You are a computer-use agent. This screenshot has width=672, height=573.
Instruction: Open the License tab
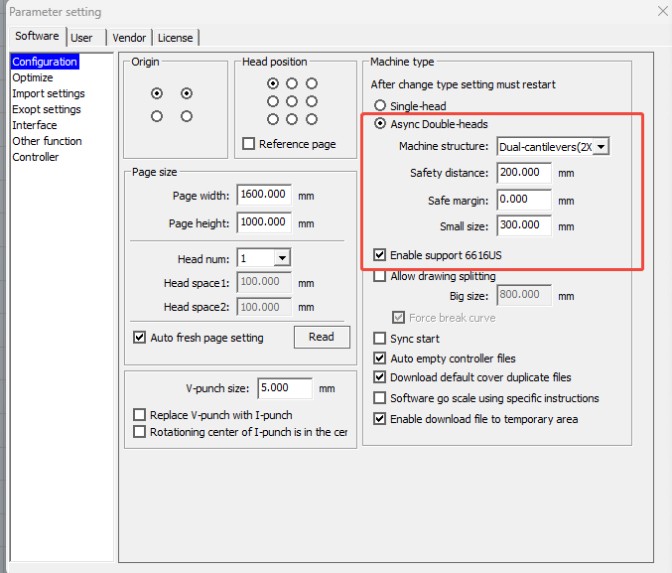click(175, 38)
